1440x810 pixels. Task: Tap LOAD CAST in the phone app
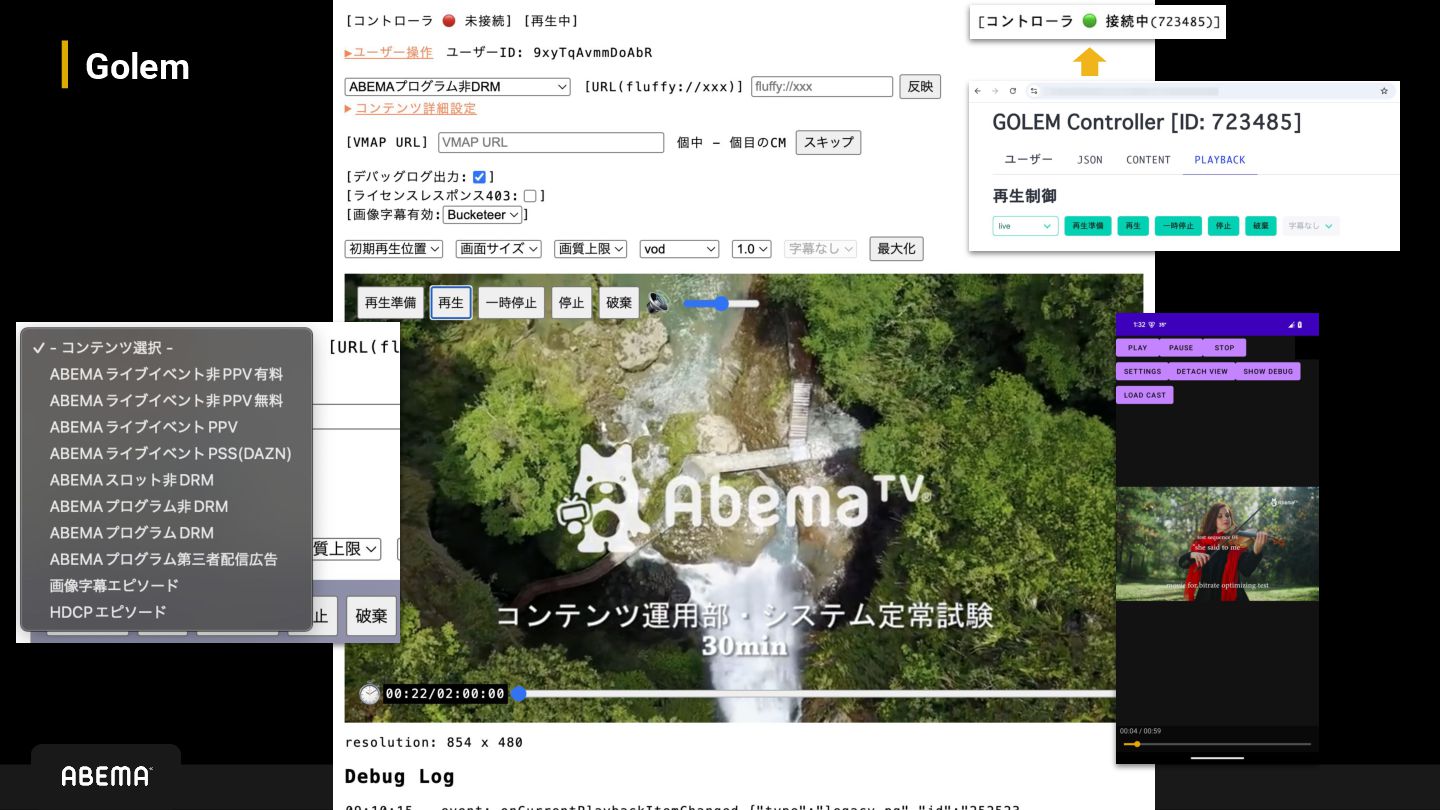[x=1145, y=395]
